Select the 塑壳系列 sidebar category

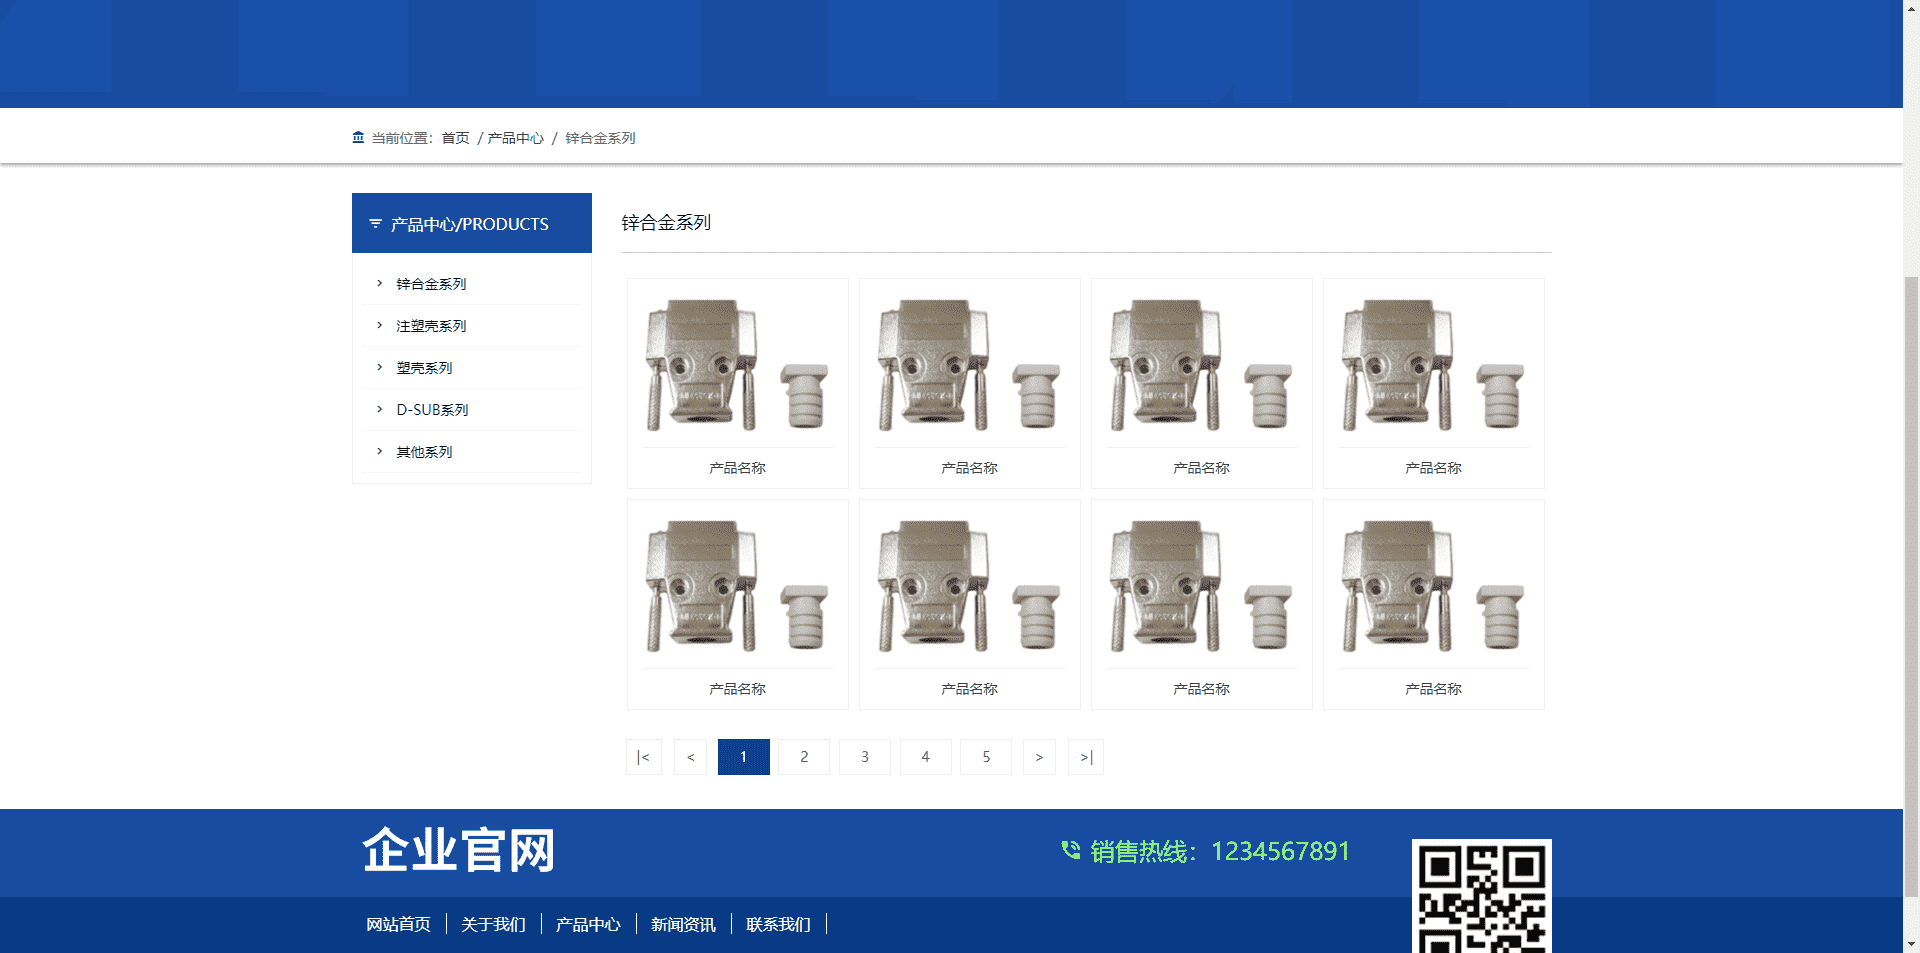click(x=424, y=368)
